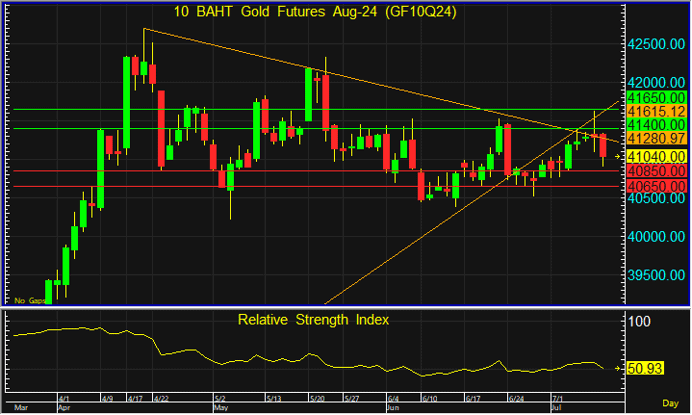Image resolution: width=692 pixels, height=415 pixels.
Task: Click the Relative Strength Index panel title
Action: [313, 320]
